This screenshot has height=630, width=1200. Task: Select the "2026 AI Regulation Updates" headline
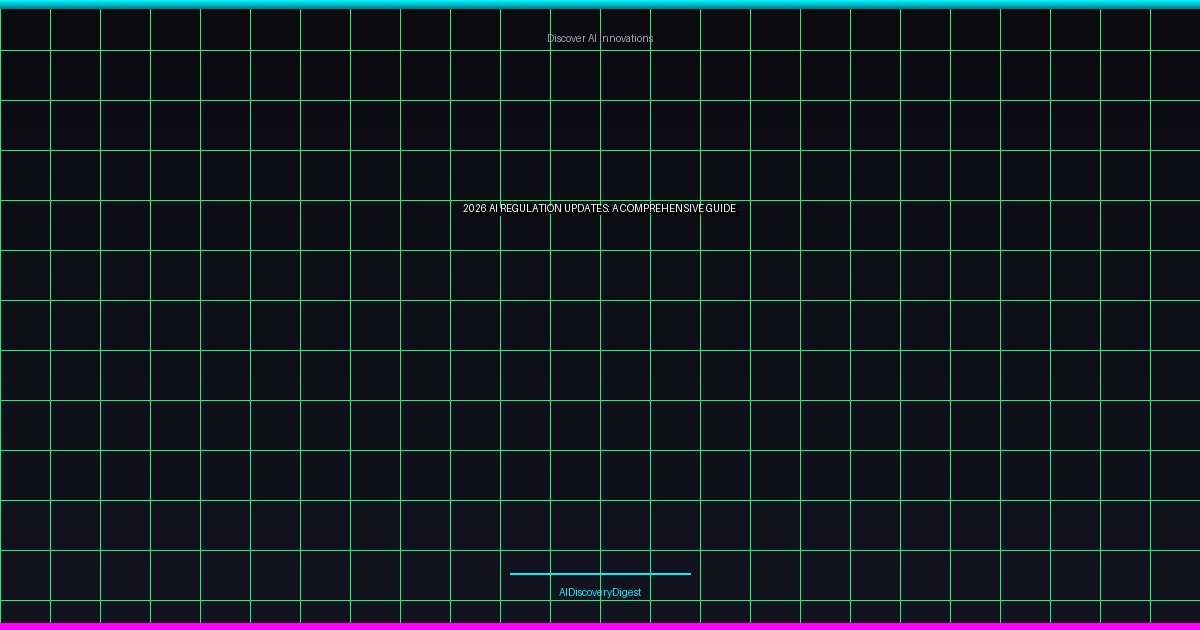click(x=600, y=209)
